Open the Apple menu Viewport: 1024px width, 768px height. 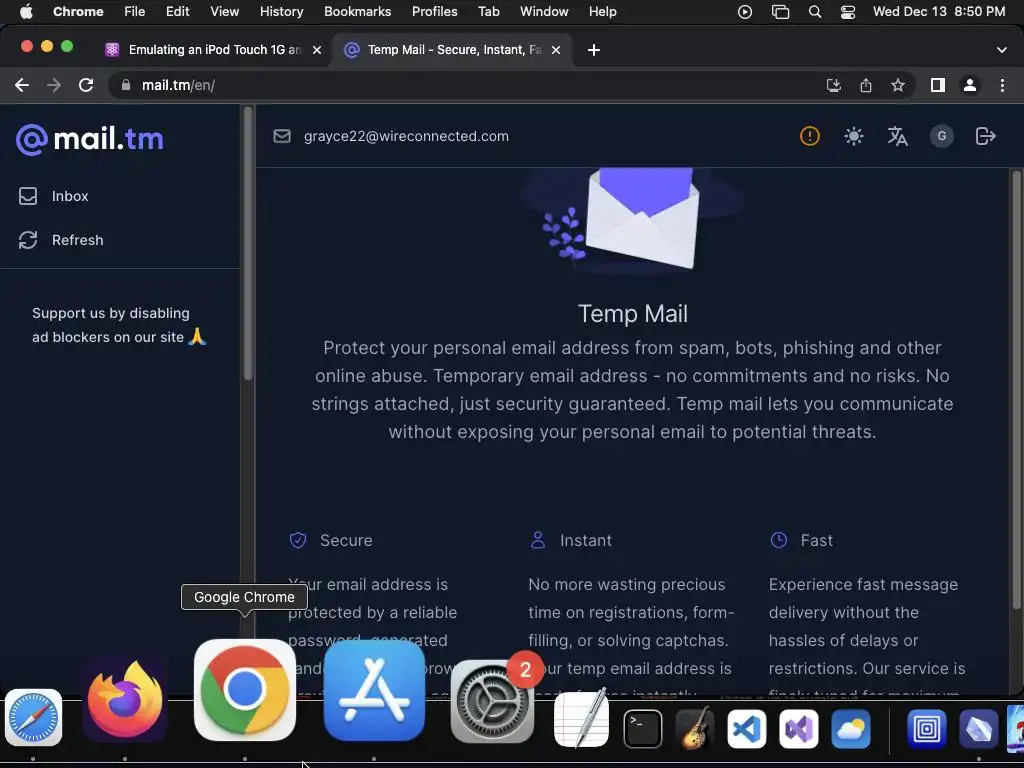(x=26, y=11)
